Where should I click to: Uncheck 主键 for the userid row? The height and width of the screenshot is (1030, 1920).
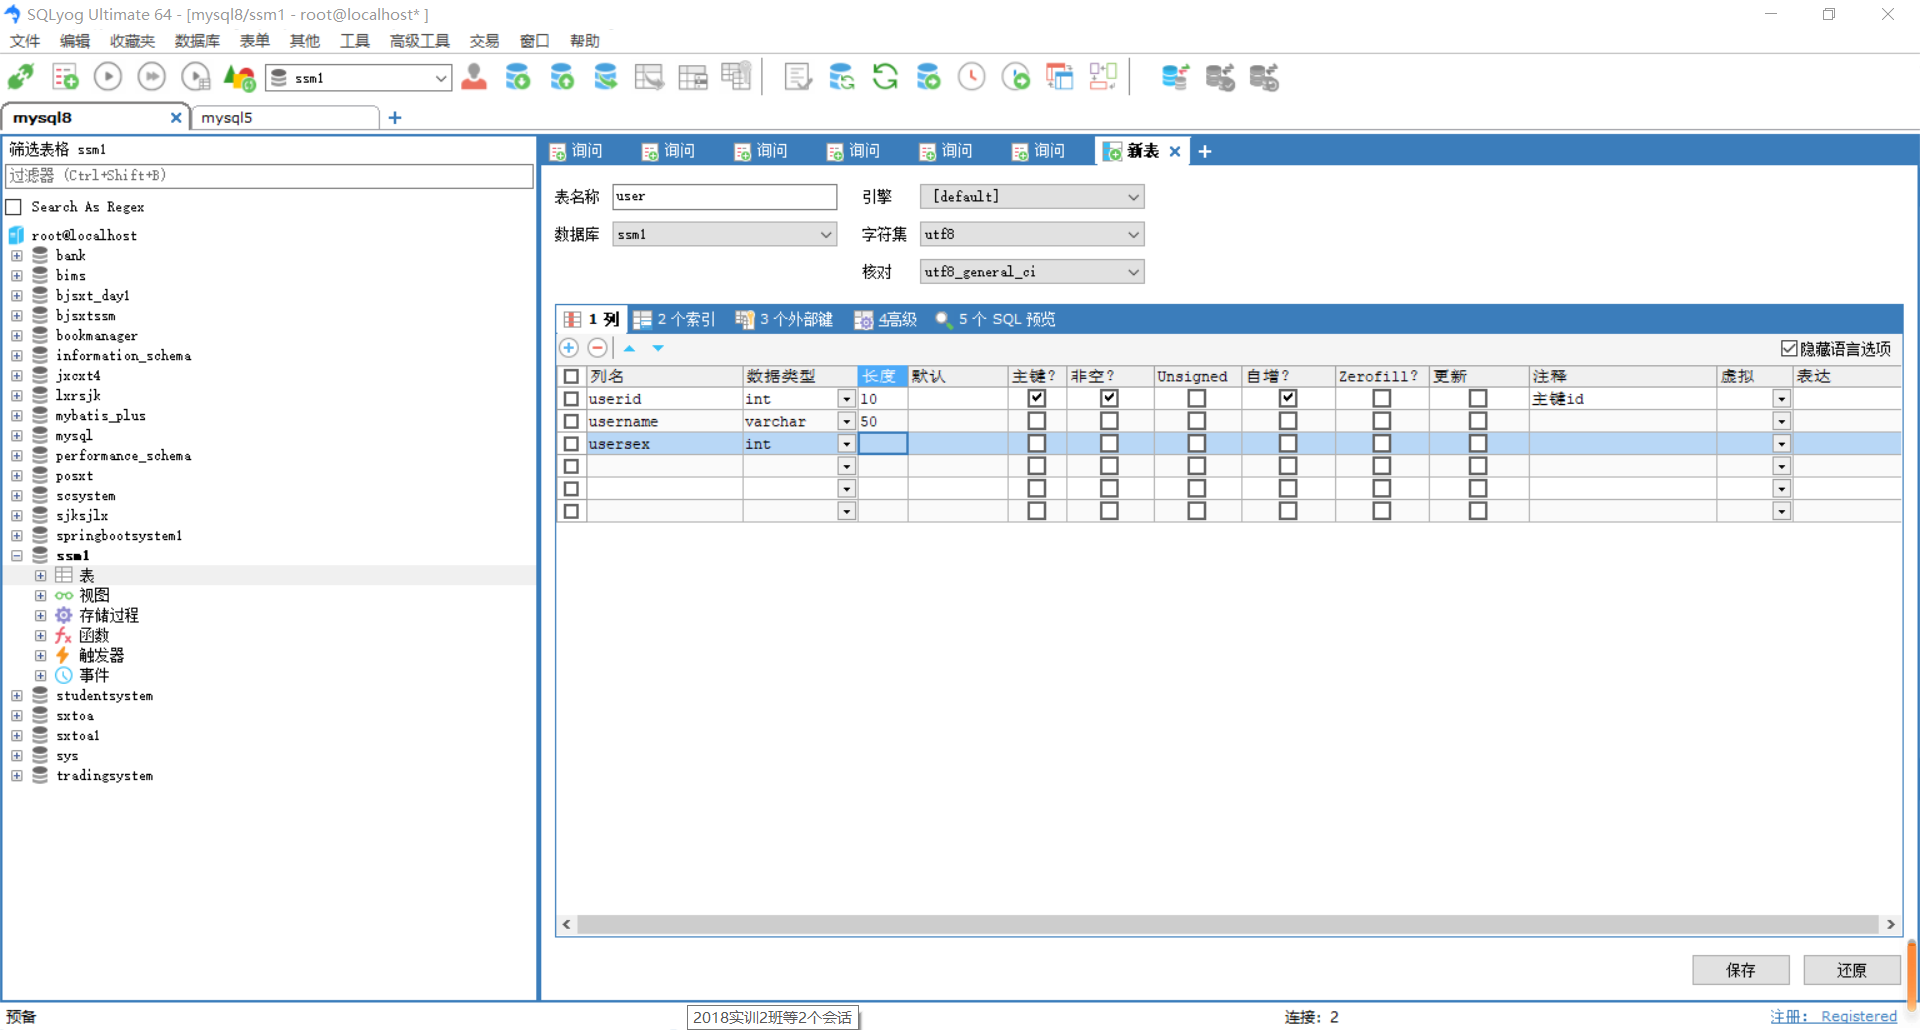coord(1037,398)
